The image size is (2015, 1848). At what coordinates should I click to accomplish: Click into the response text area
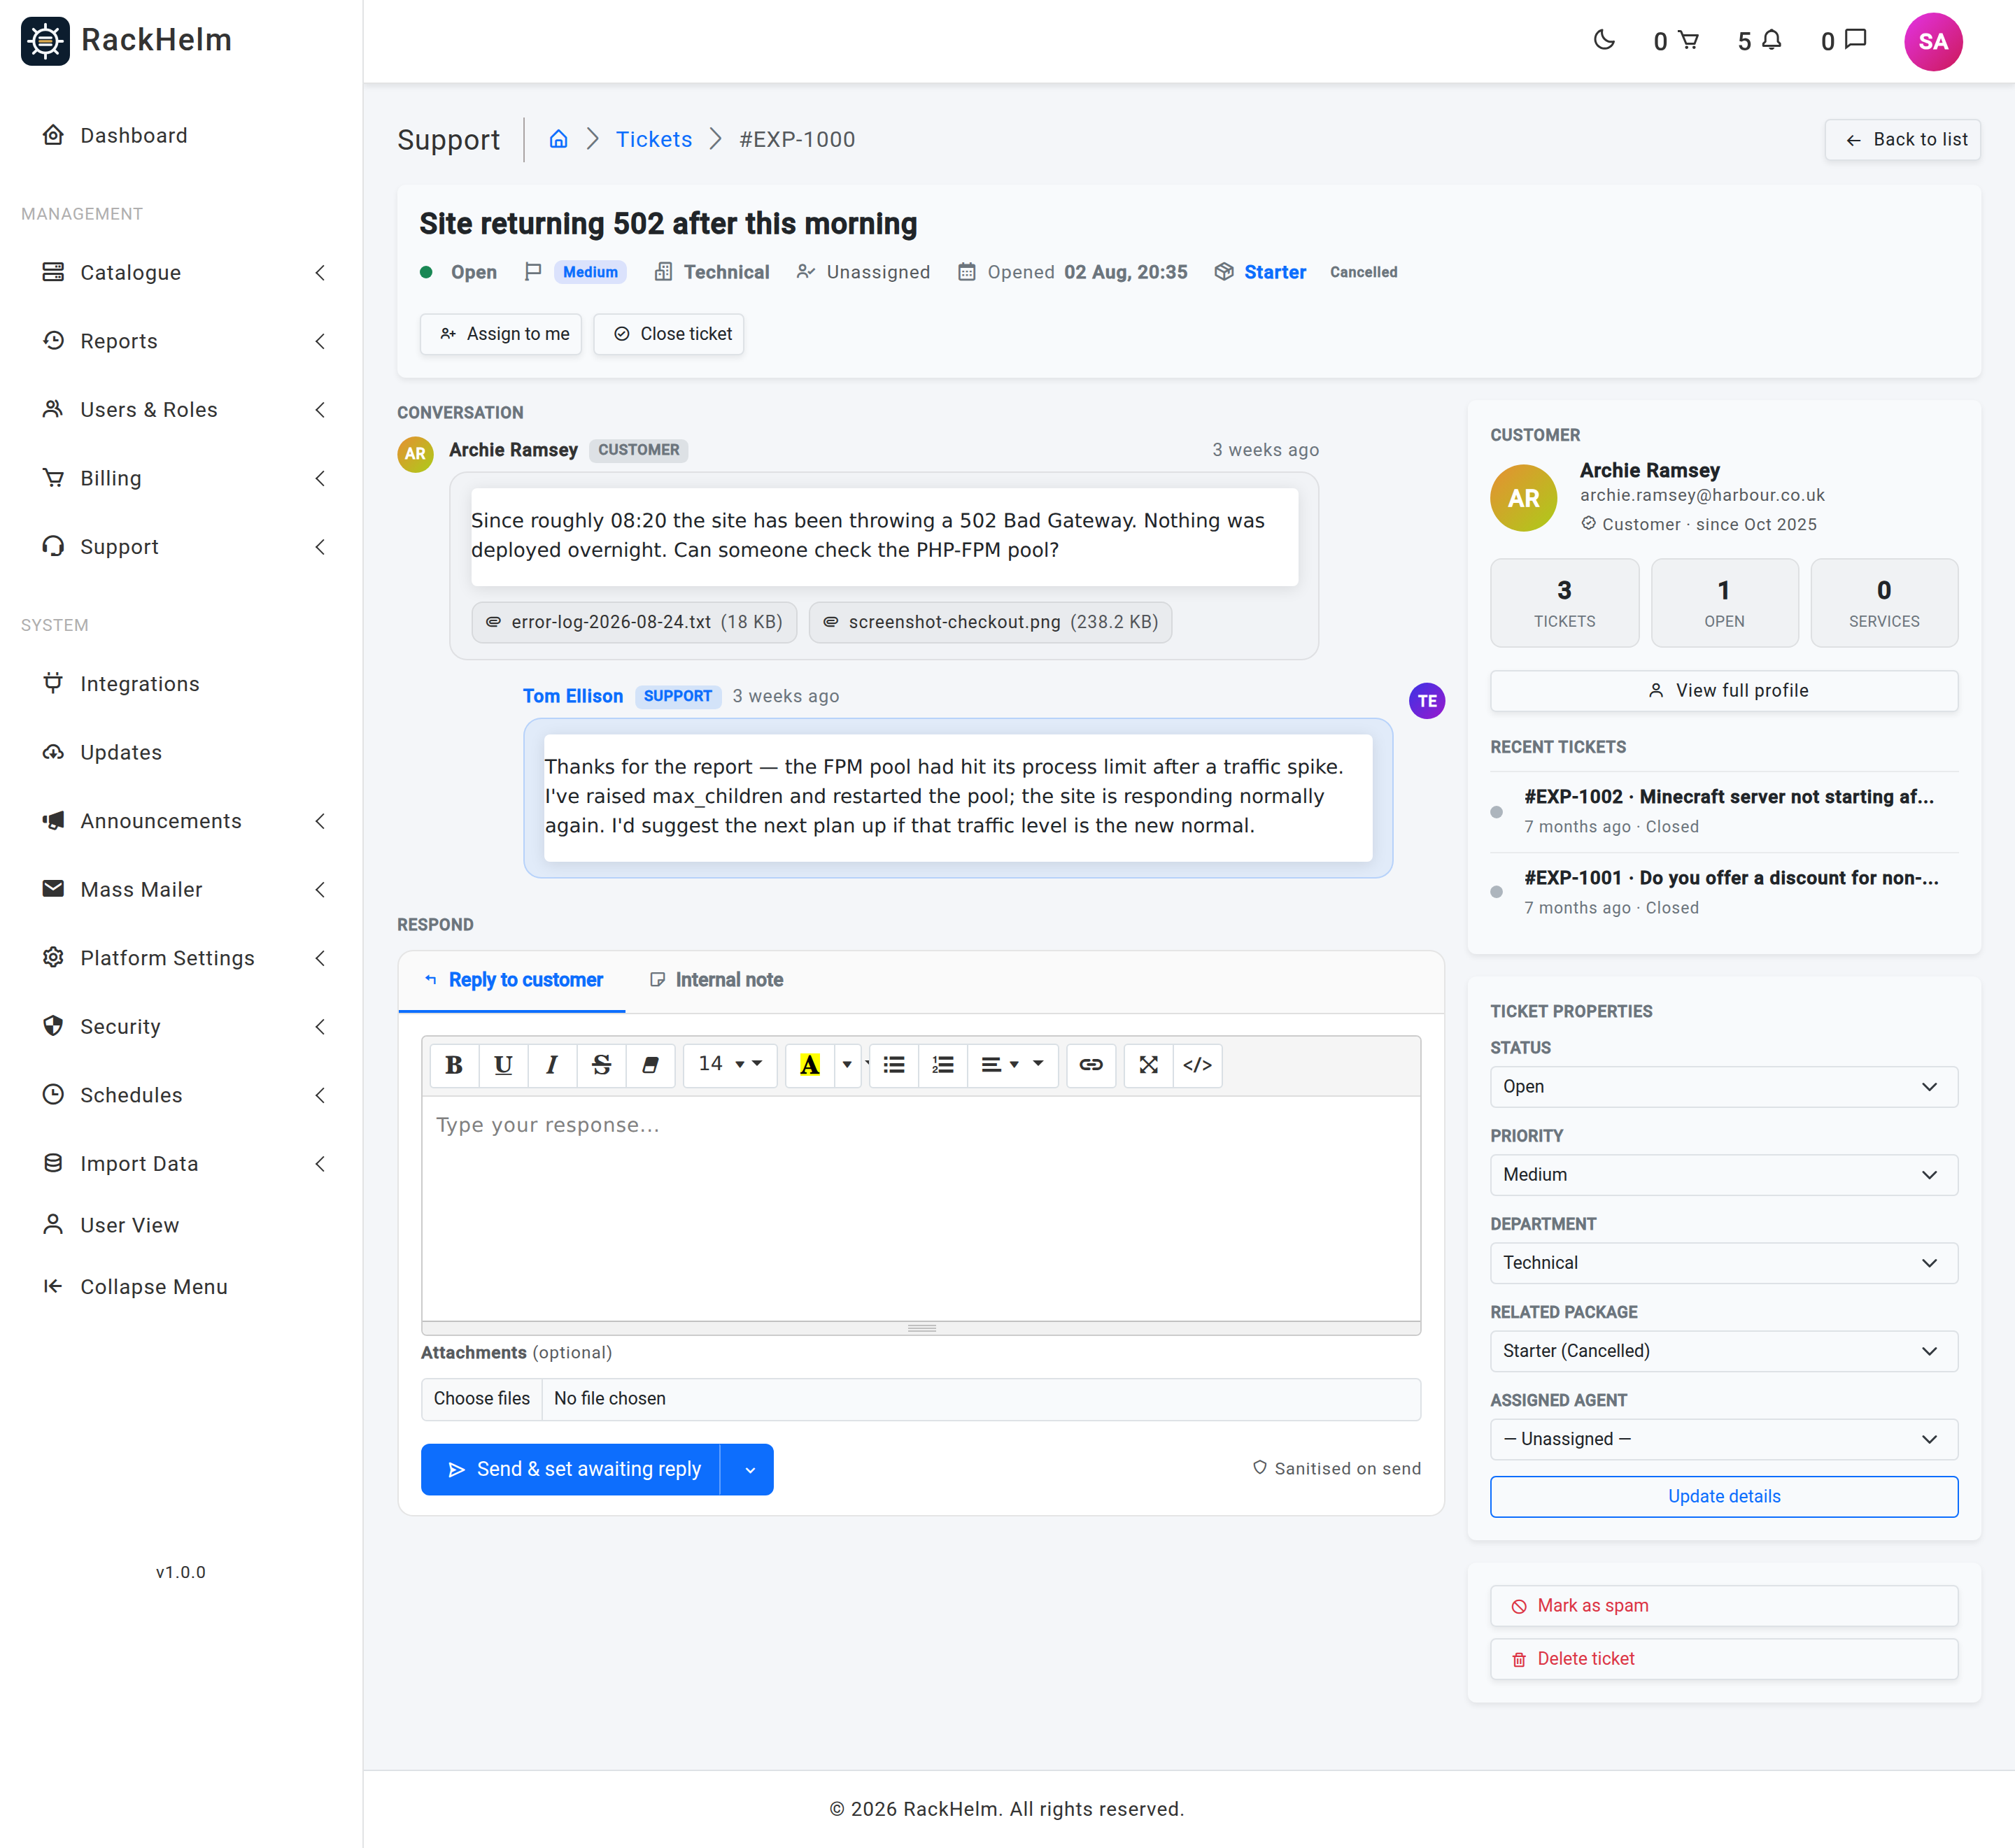click(x=920, y=1208)
